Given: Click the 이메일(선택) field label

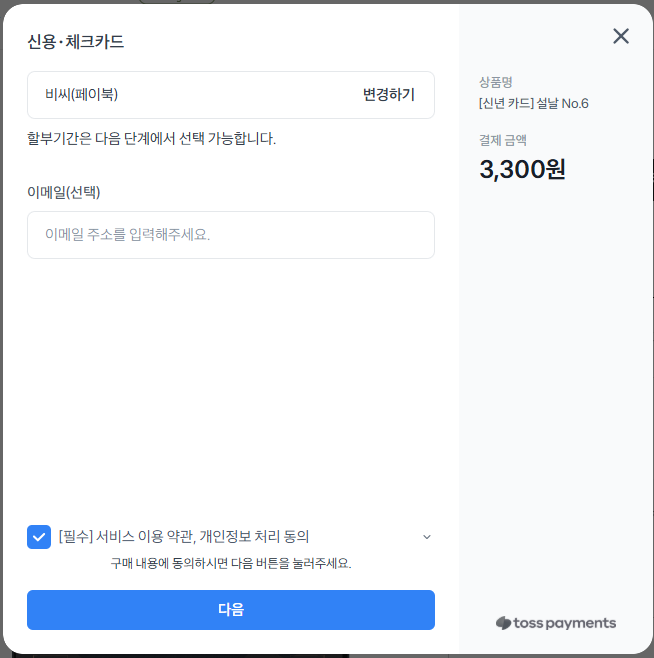Looking at the screenshot, I should point(64,192).
